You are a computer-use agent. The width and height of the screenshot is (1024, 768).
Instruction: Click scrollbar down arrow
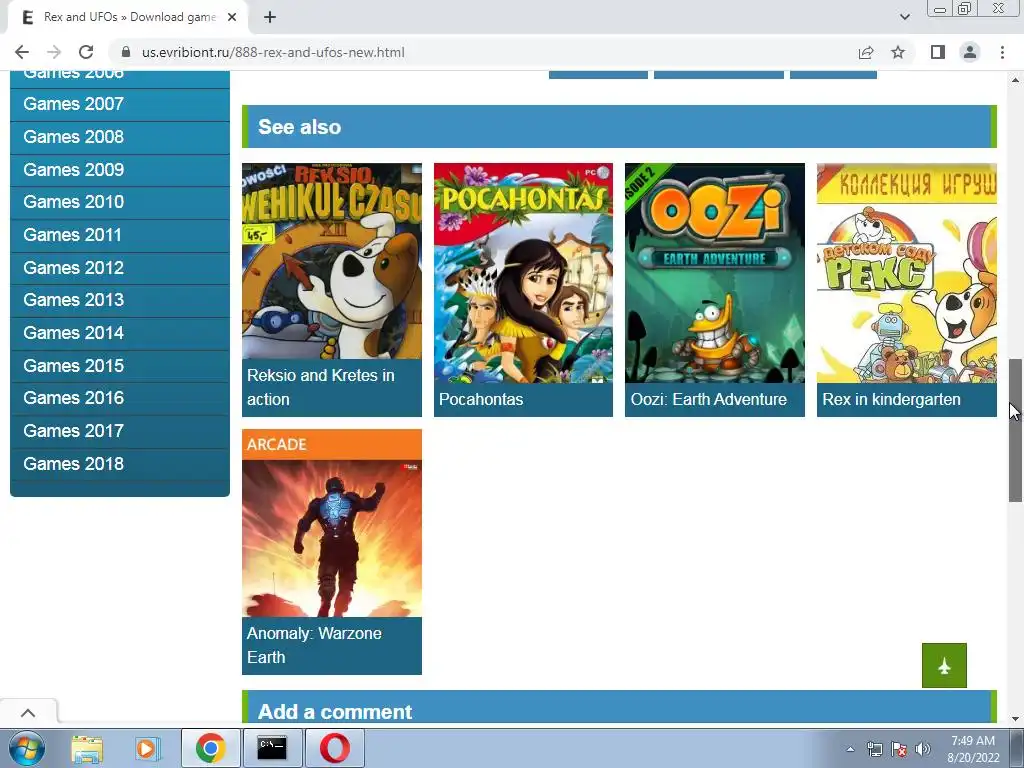1015,719
